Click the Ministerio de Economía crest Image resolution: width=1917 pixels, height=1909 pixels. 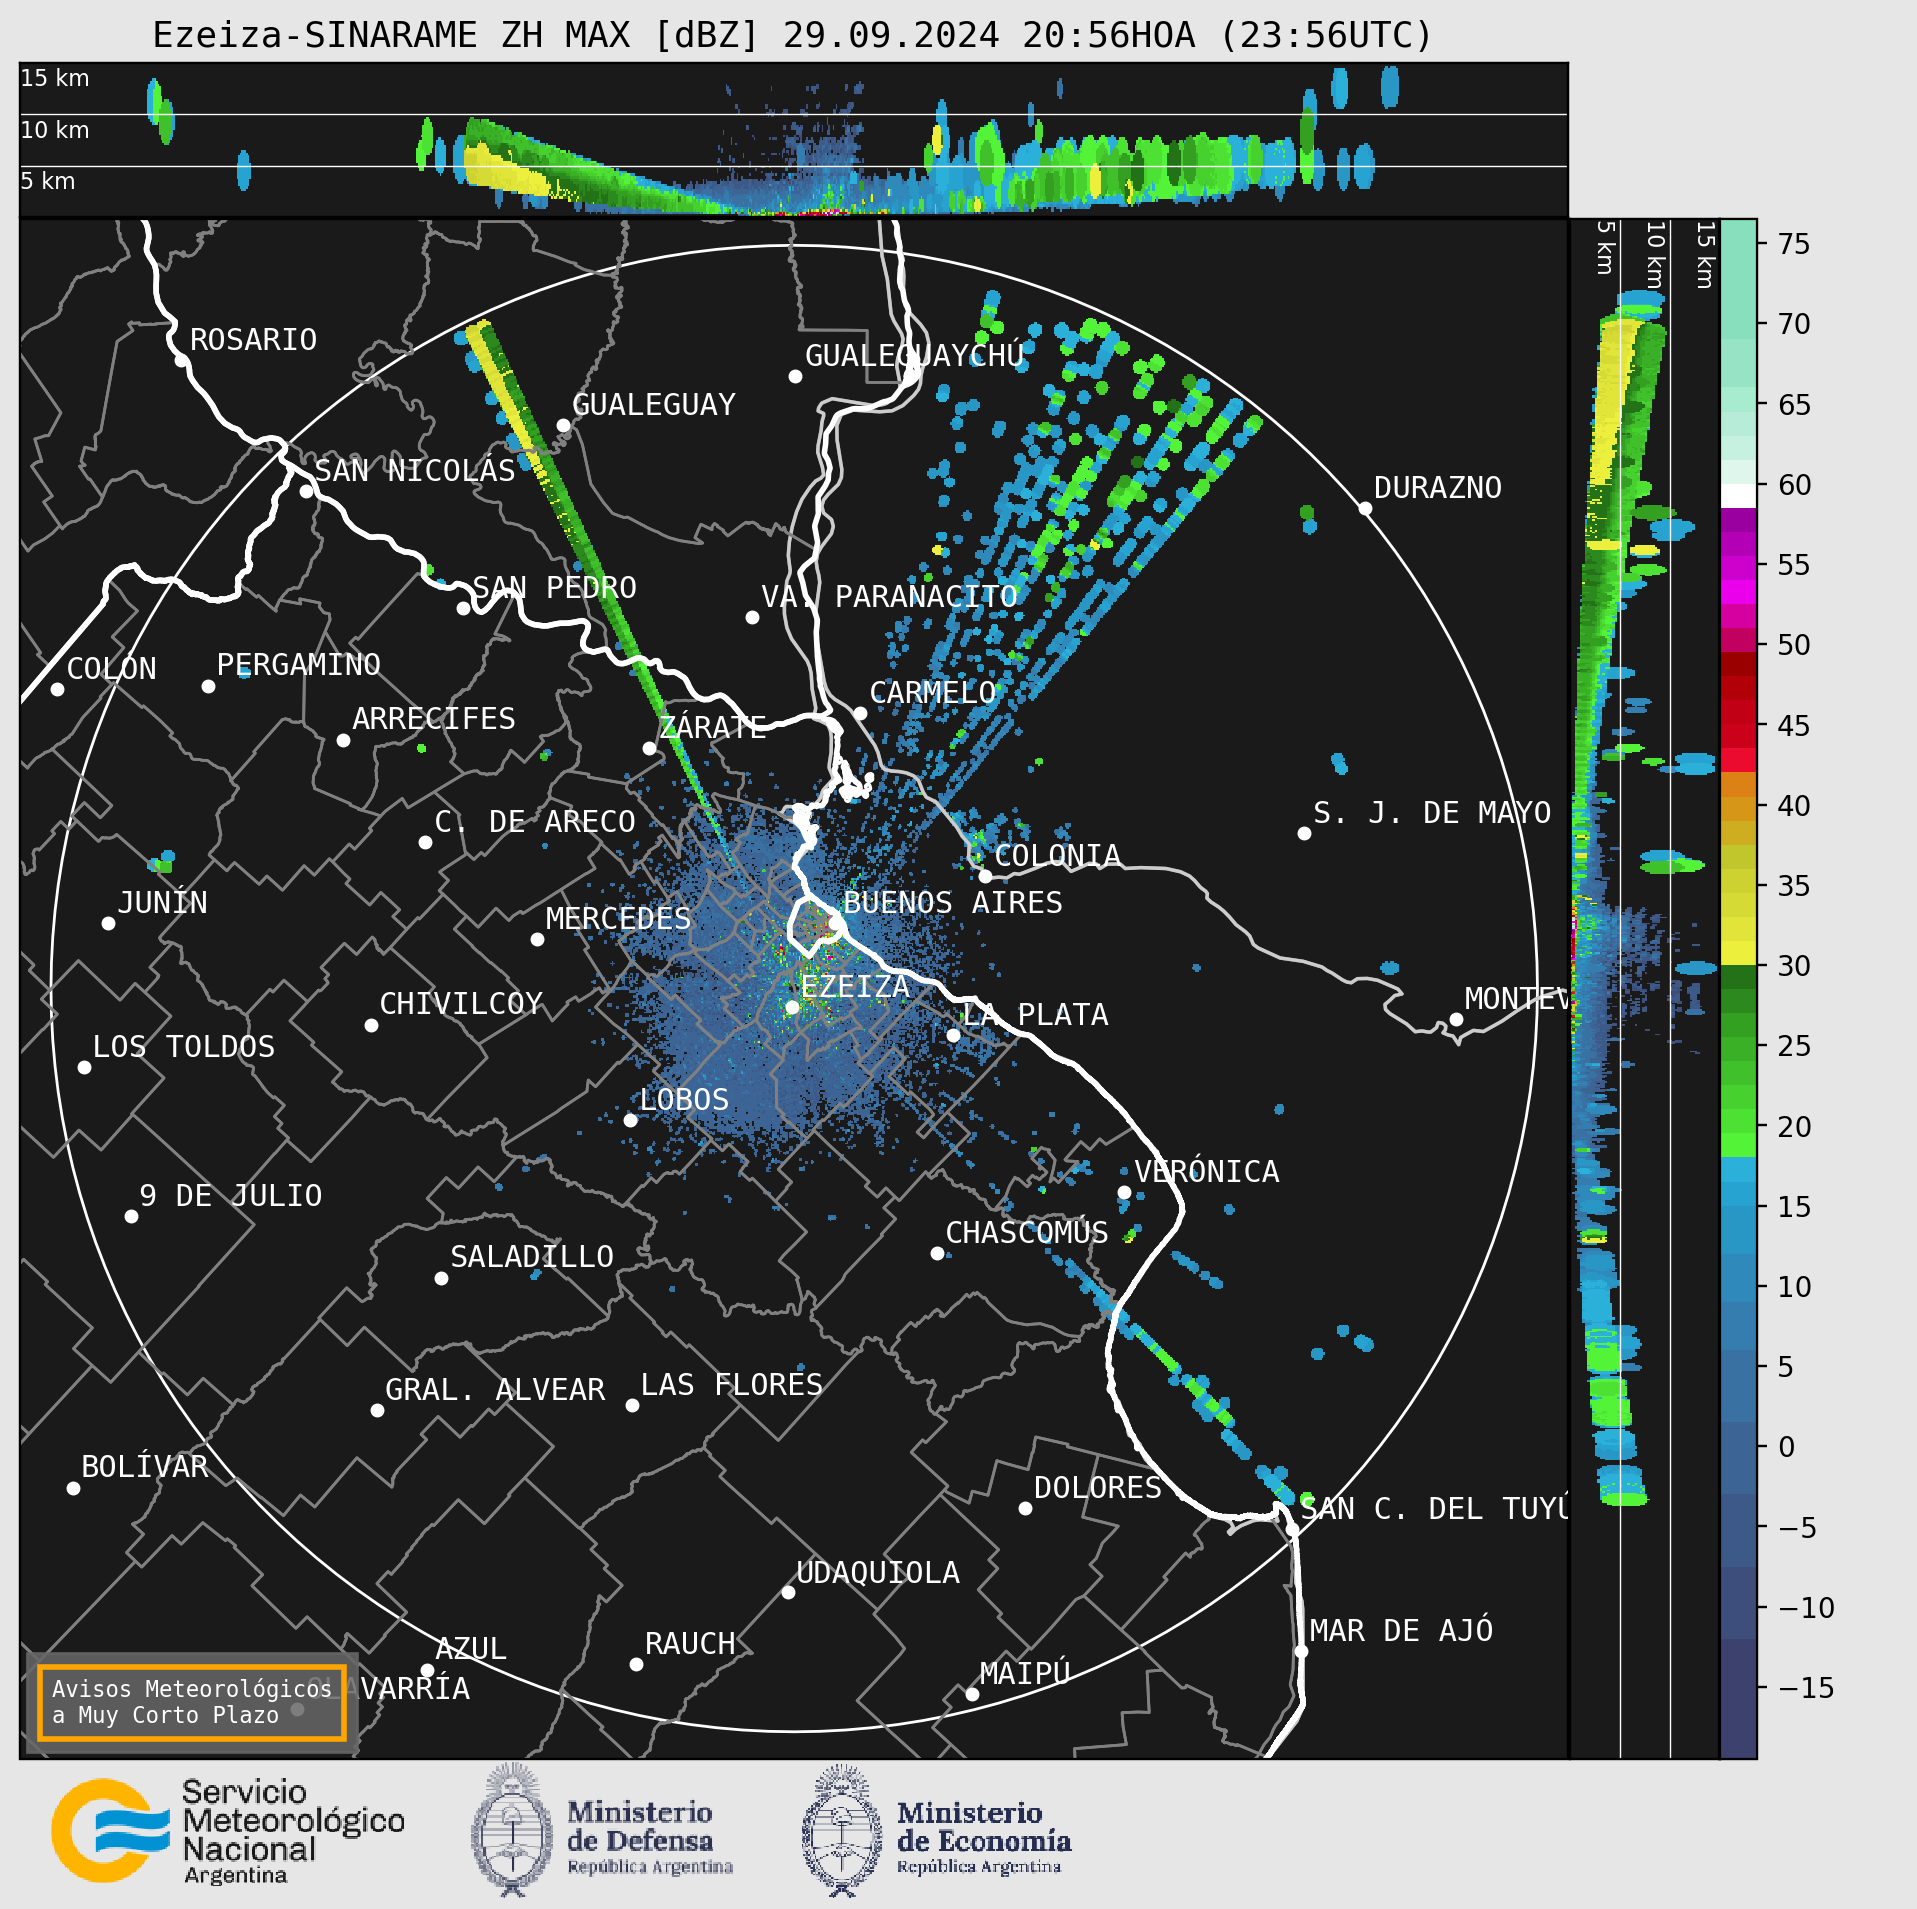[842, 1830]
